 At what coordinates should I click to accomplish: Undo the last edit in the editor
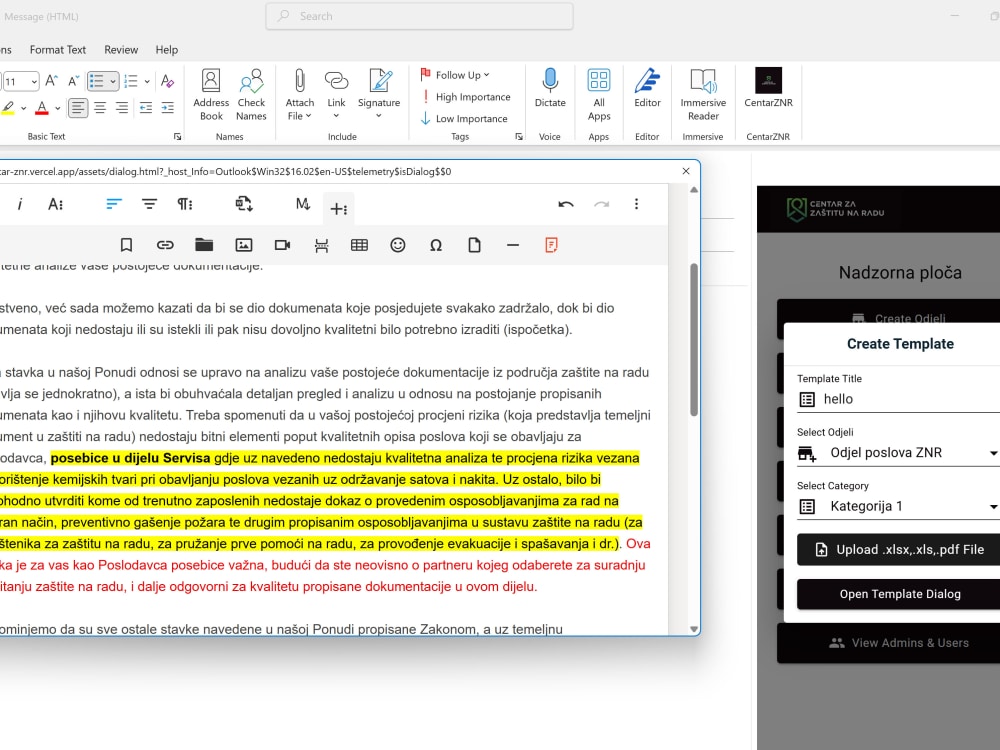click(566, 204)
